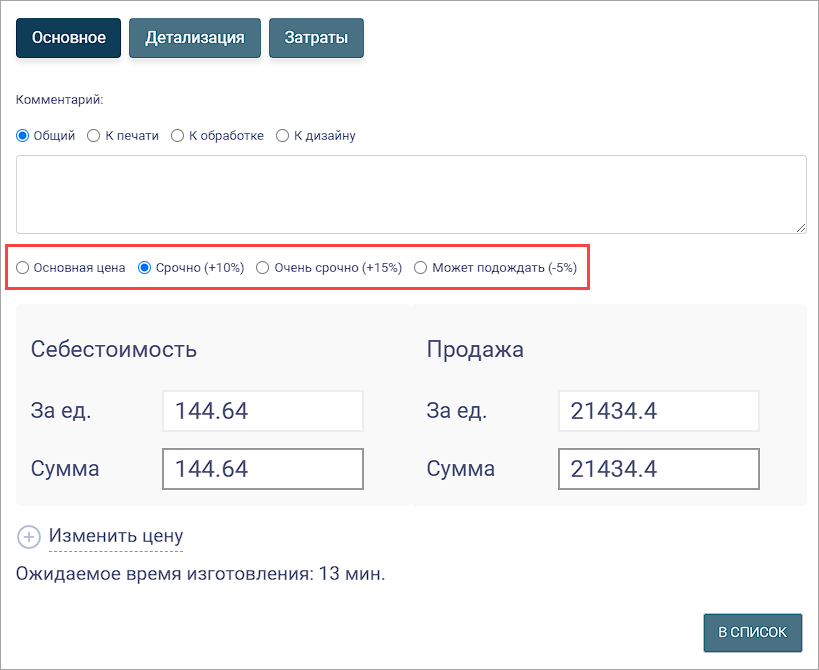Select the Основная цена pricing option
Screen dimensions: 819x670
(22, 268)
